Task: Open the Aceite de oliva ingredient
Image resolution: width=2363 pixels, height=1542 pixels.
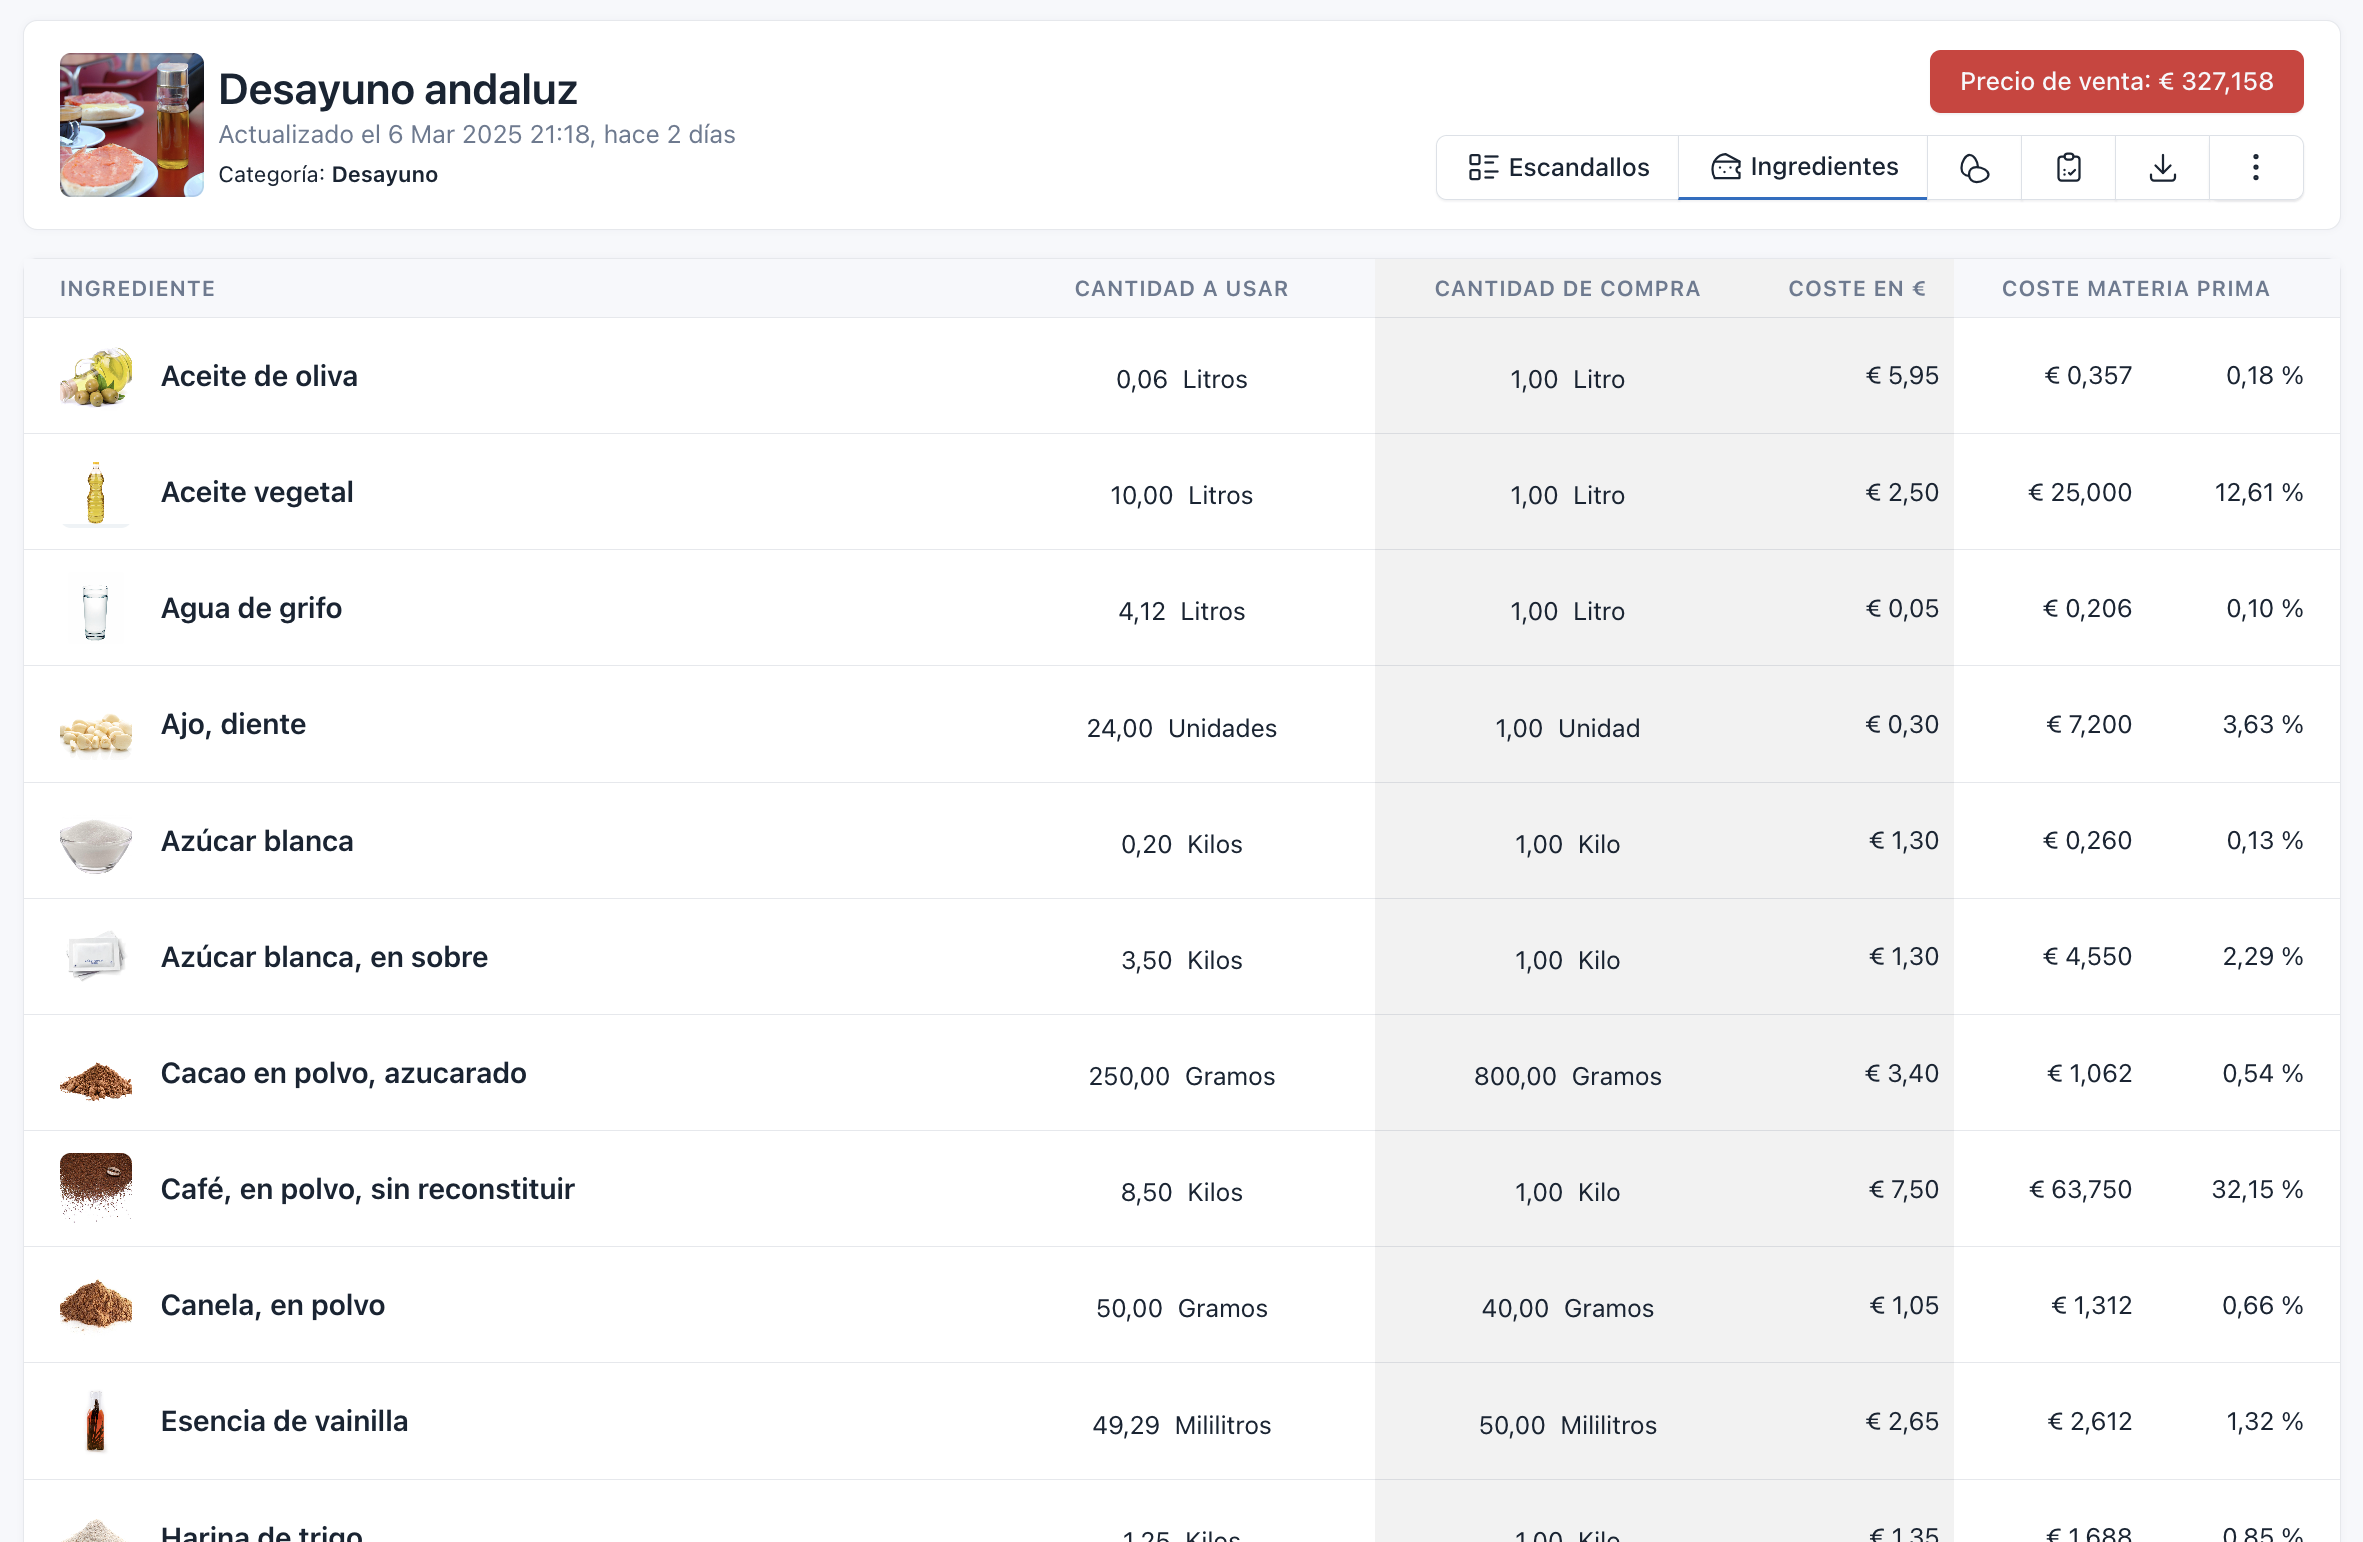Action: click(259, 376)
